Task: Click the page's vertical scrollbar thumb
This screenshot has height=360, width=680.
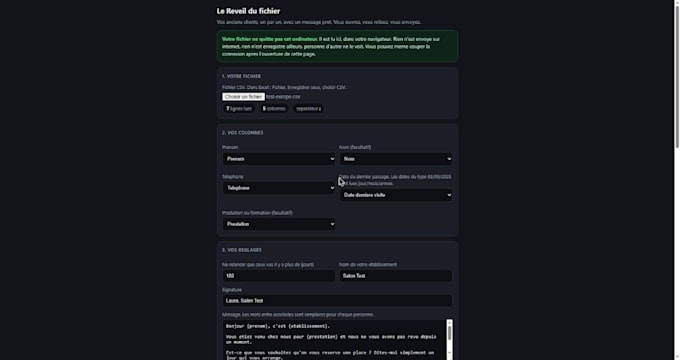Action: pos(677,74)
